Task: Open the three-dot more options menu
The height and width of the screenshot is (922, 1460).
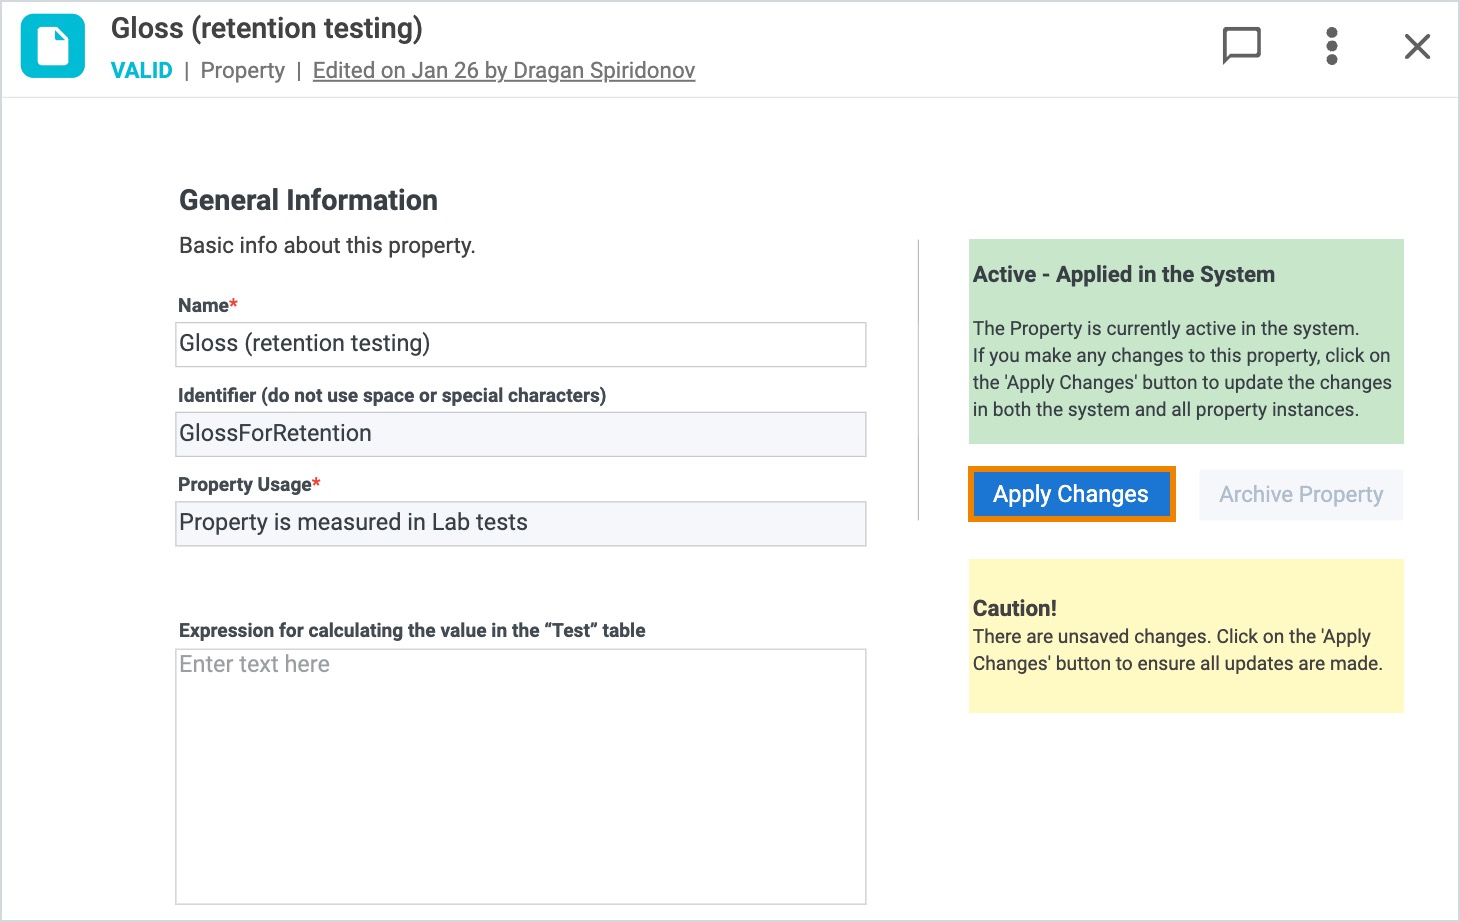Action: [x=1331, y=46]
